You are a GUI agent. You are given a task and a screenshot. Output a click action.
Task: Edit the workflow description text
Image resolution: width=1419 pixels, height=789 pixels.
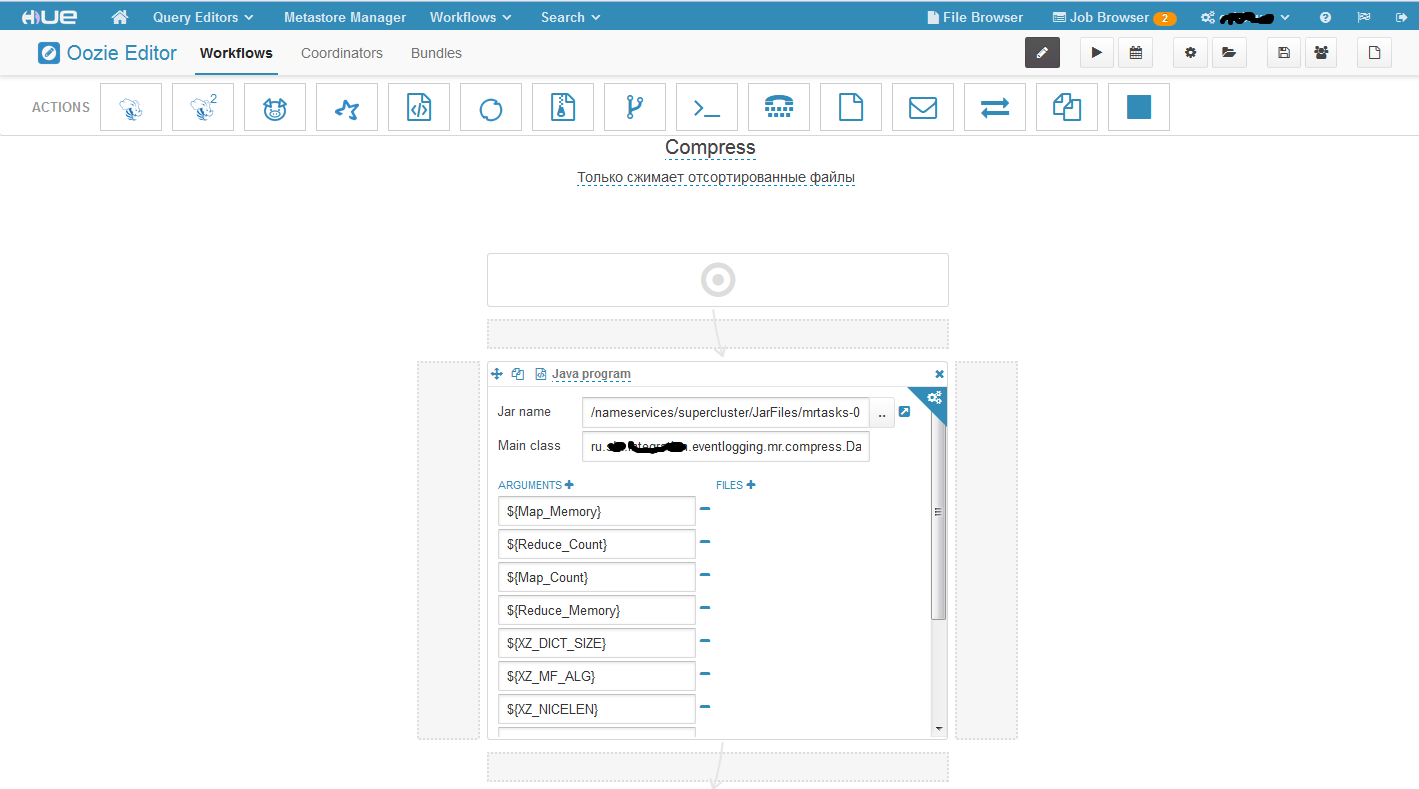coord(716,178)
